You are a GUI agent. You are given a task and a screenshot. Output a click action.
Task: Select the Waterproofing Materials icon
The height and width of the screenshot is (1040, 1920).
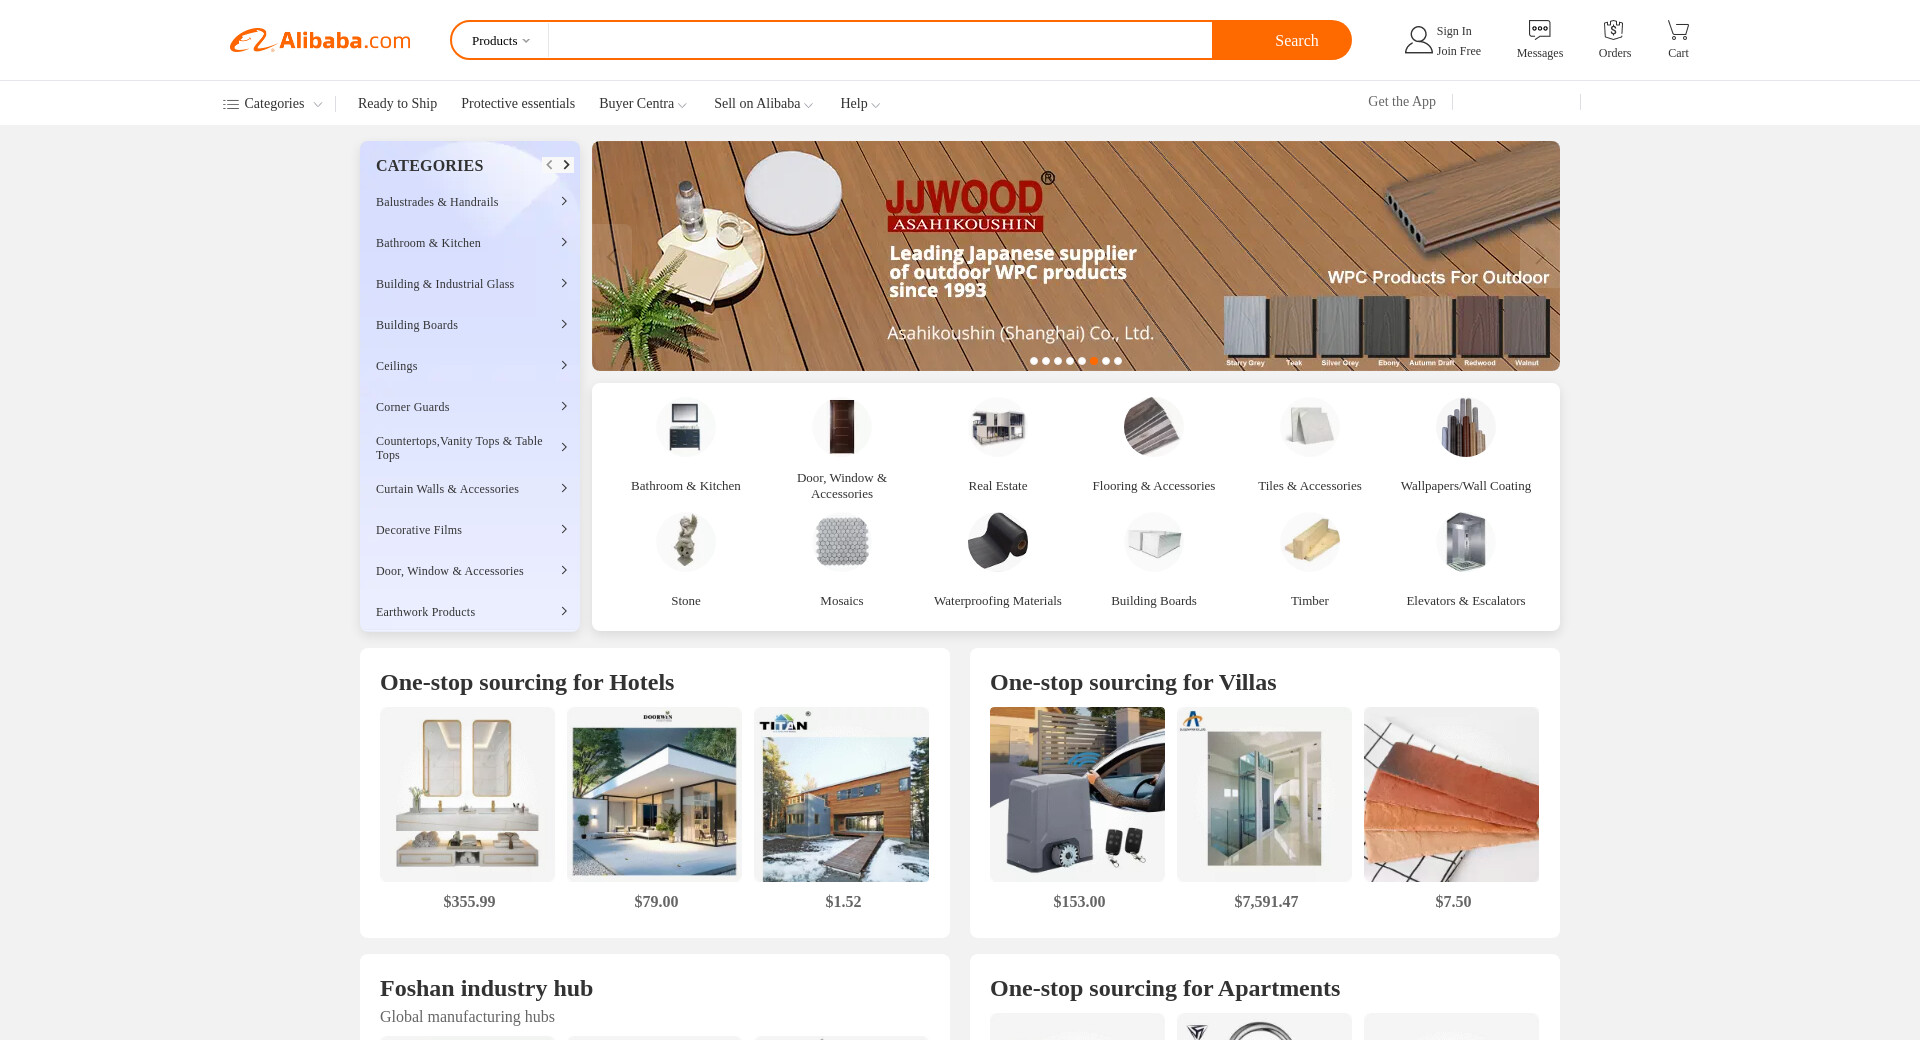click(998, 542)
